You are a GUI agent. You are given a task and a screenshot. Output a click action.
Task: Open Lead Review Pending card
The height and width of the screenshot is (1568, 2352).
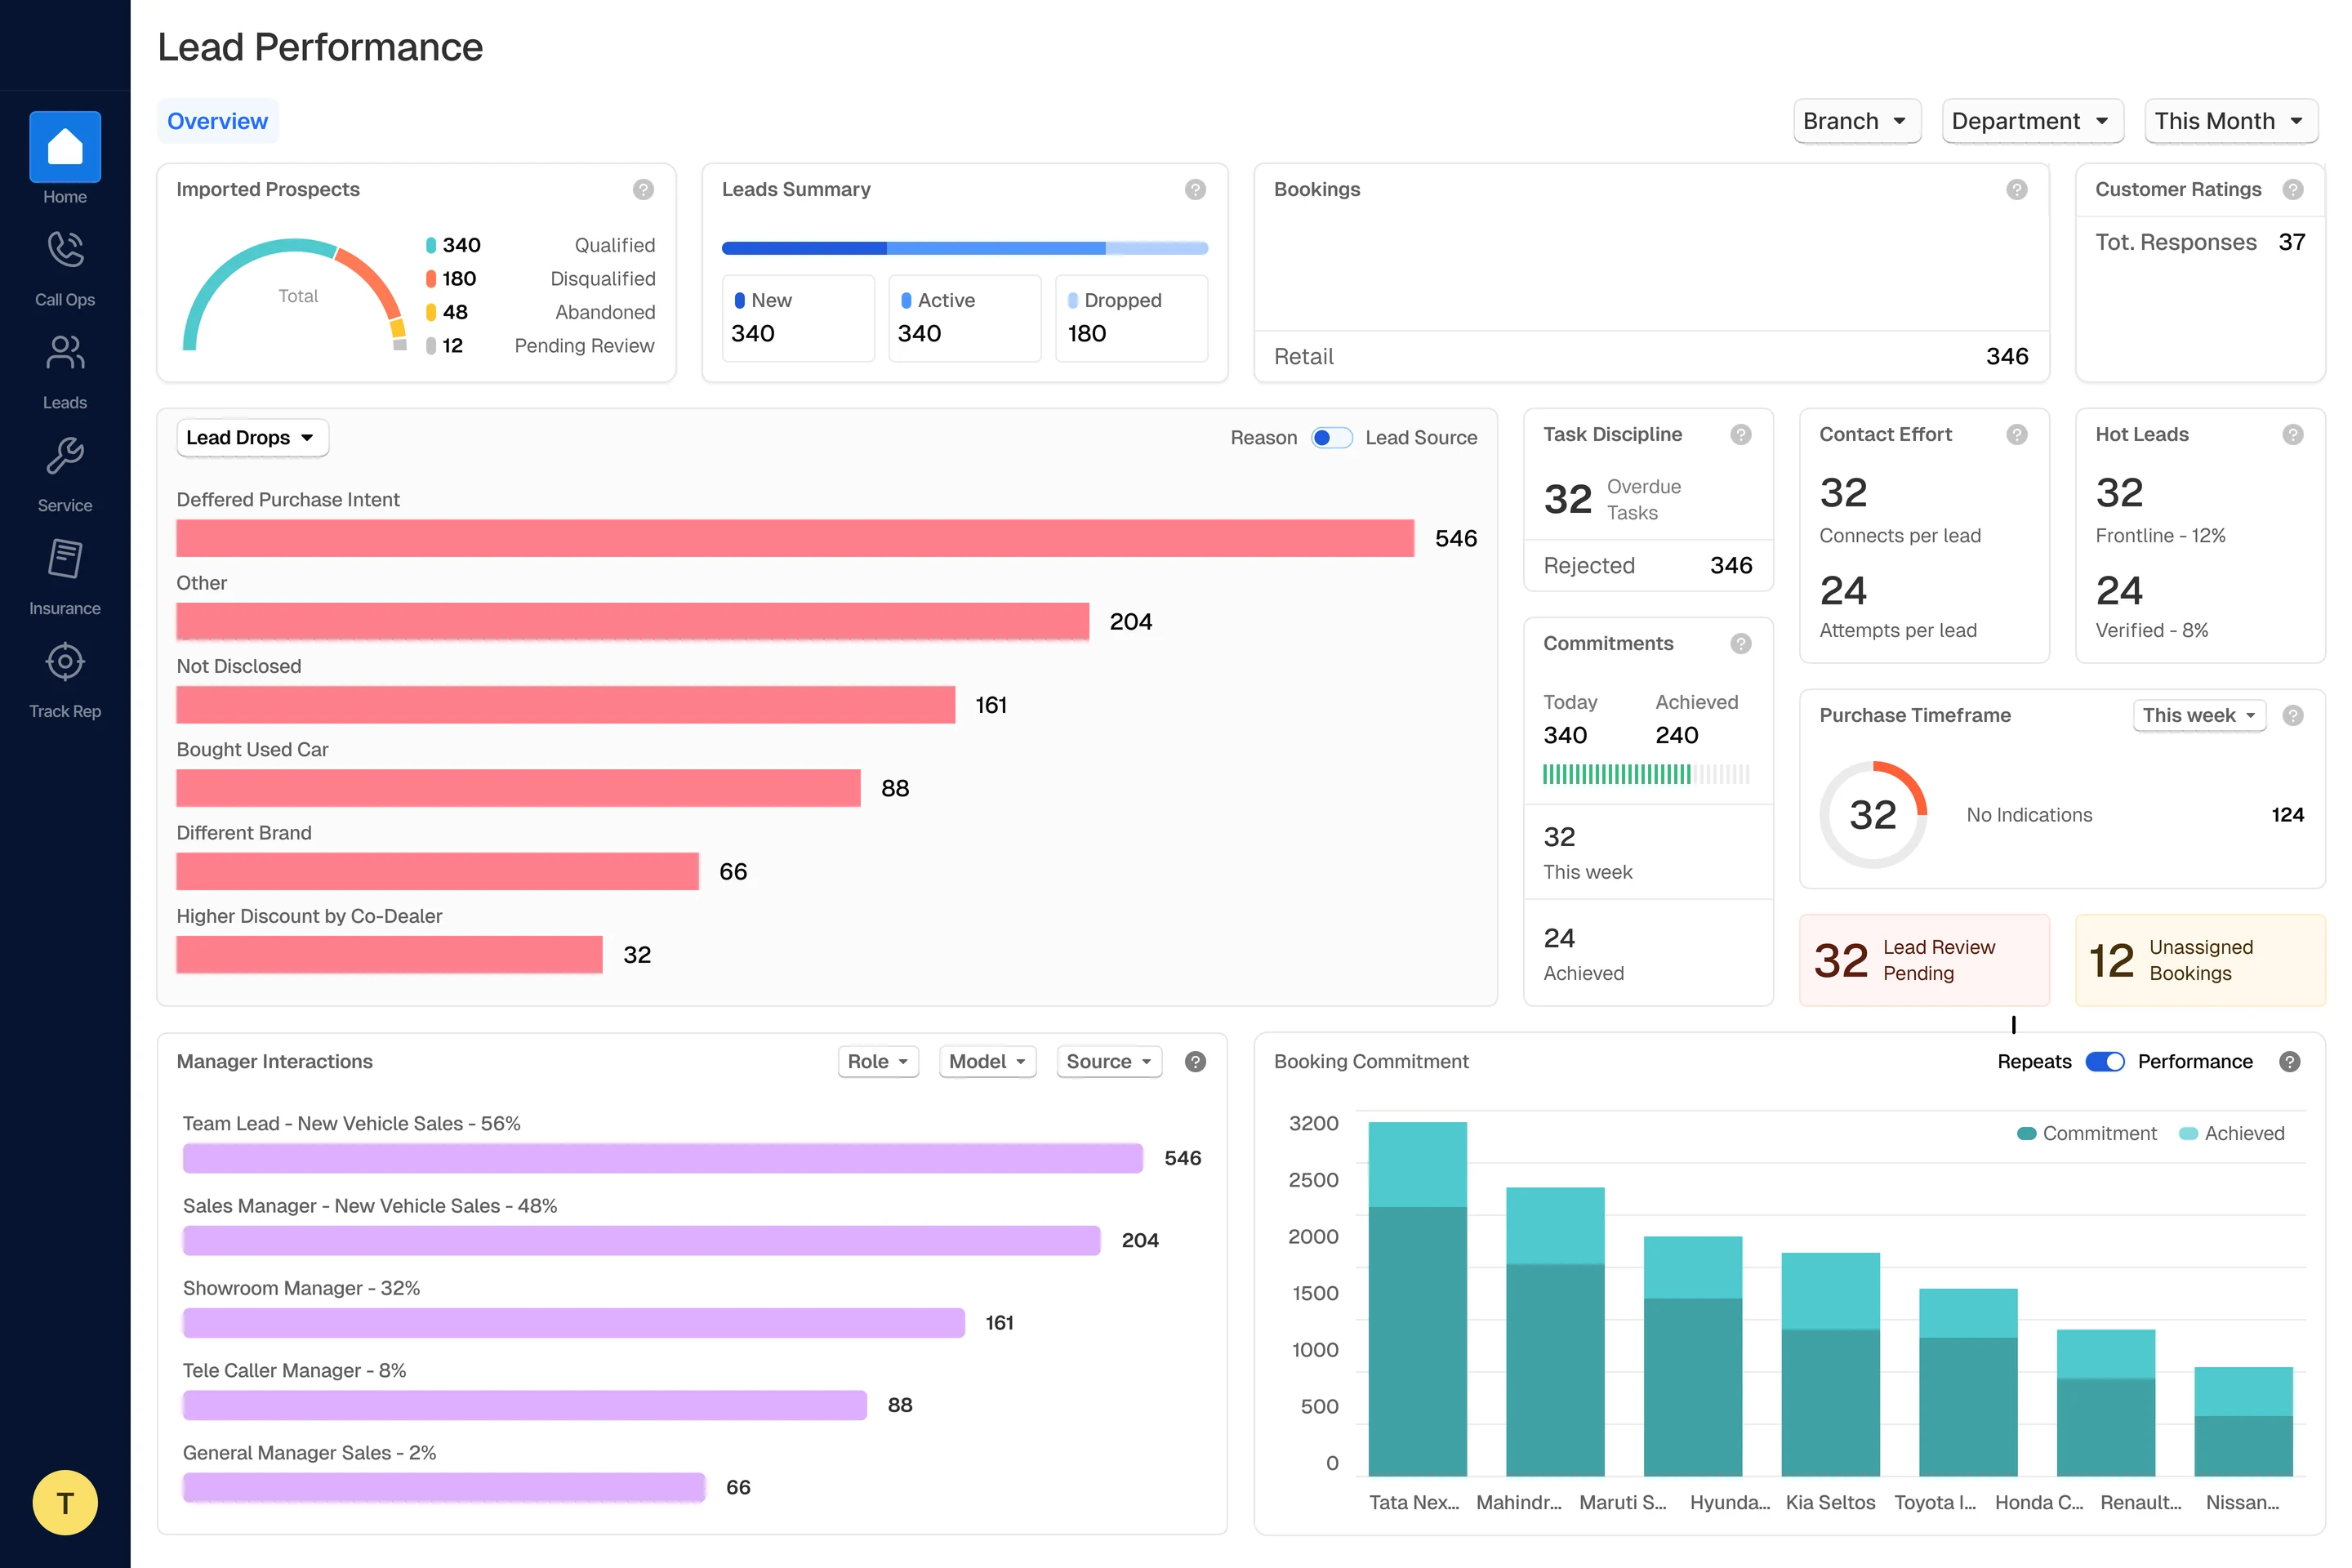(1924, 960)
